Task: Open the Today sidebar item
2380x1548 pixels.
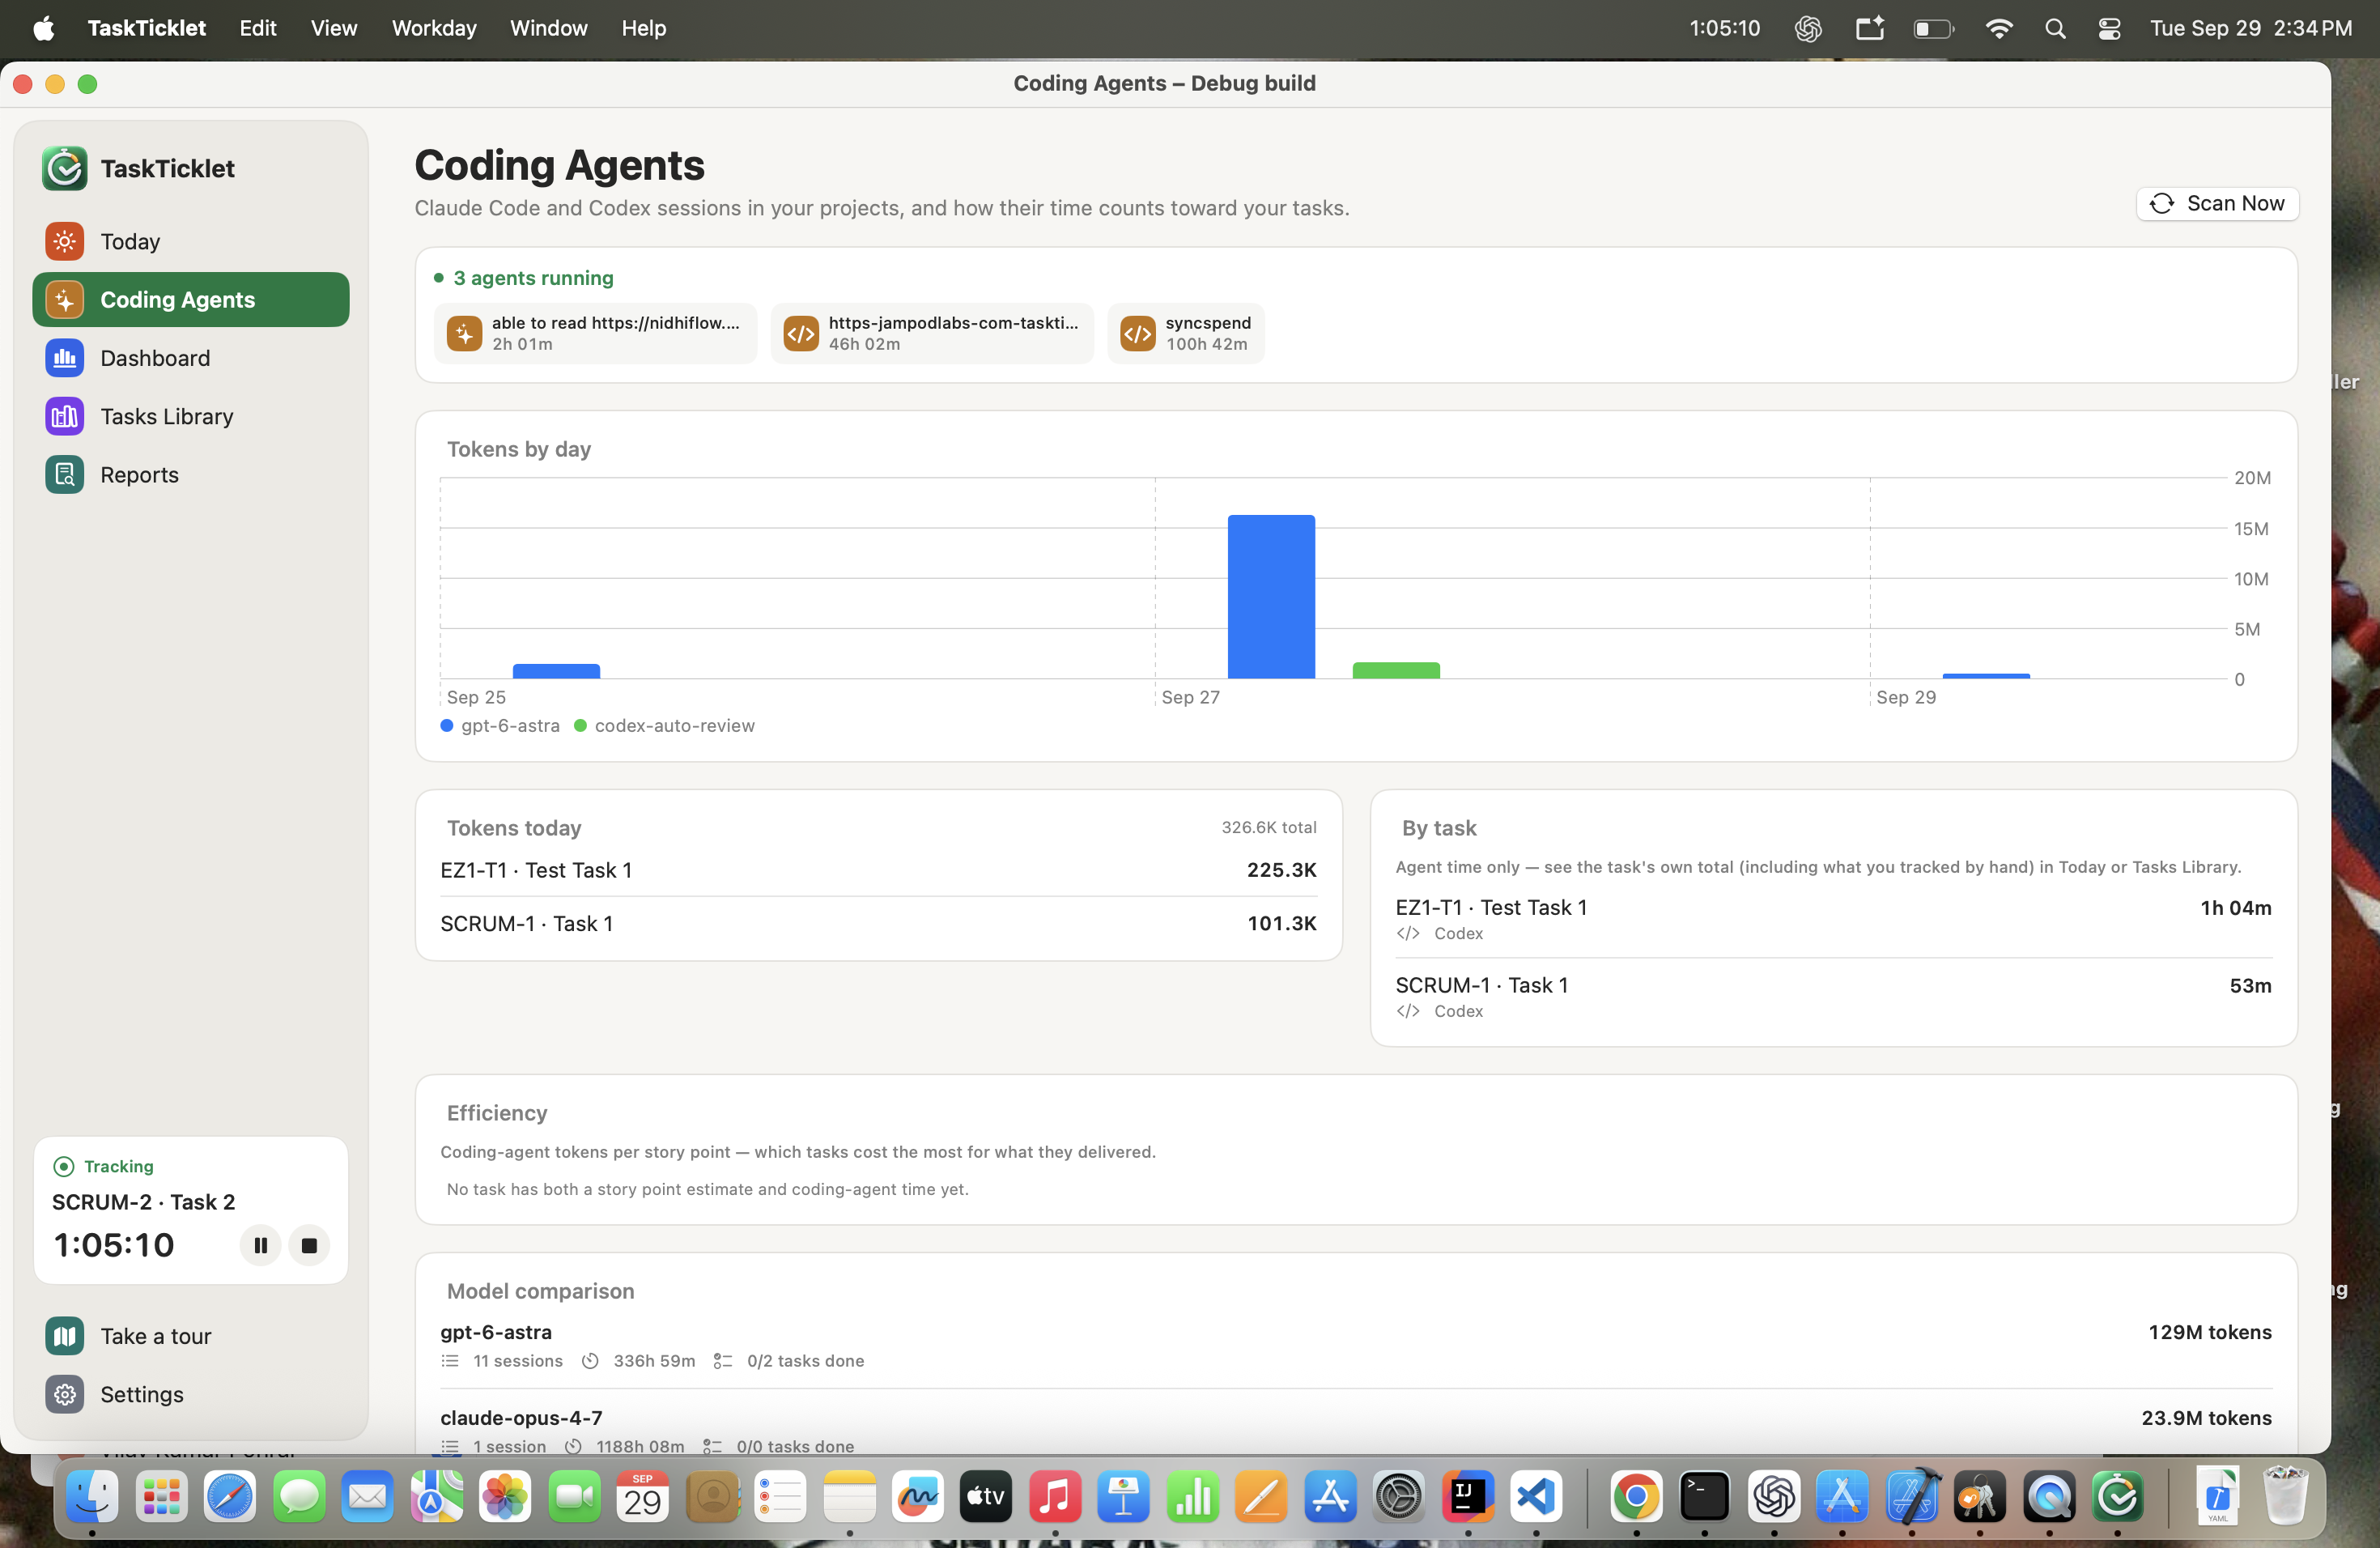Action: tap(190, 241)
